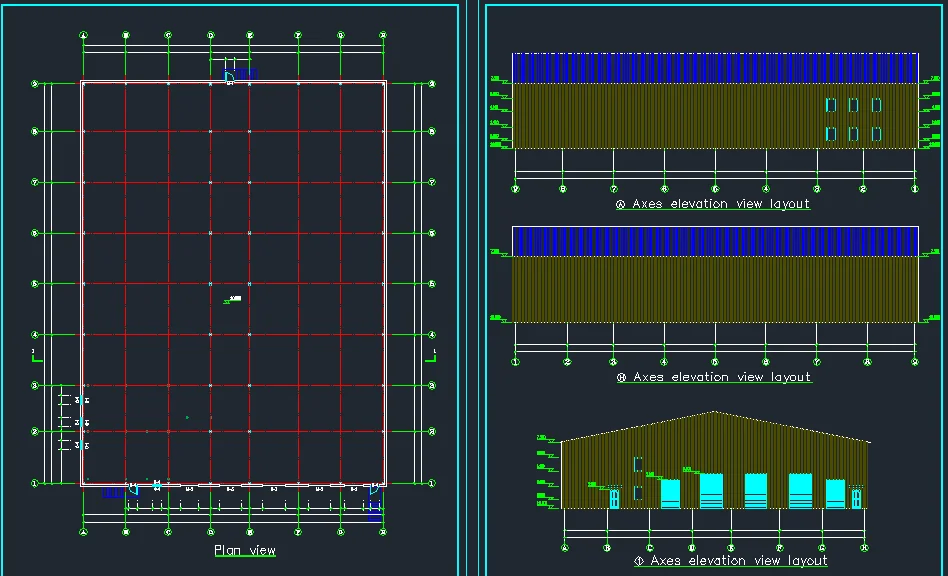
Task: Select the upper-left window in top elevation
Action: coord(830,105)
